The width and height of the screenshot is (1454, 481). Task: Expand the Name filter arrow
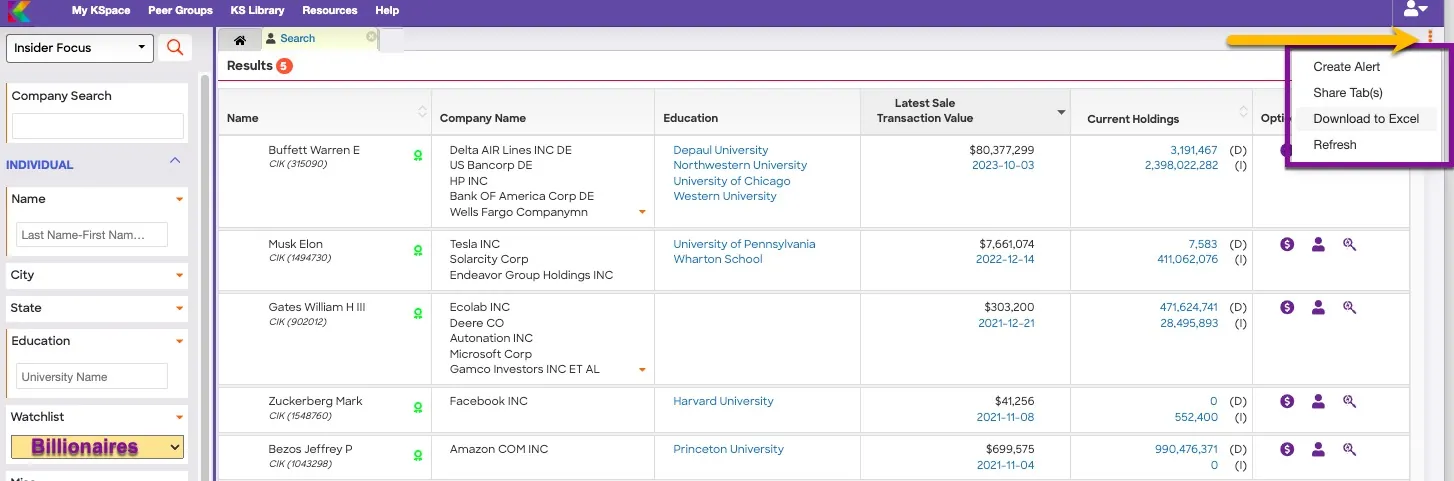(180, 199)
